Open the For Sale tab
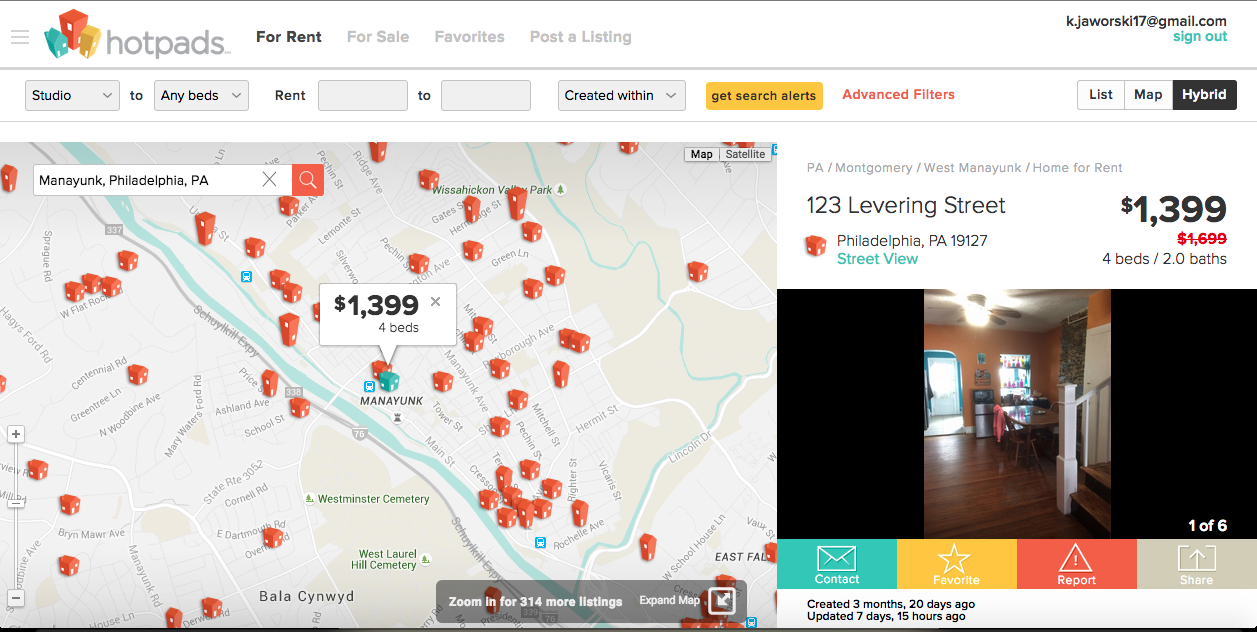This screenshot has height=632, width=1257. click(x=377, y=37)
